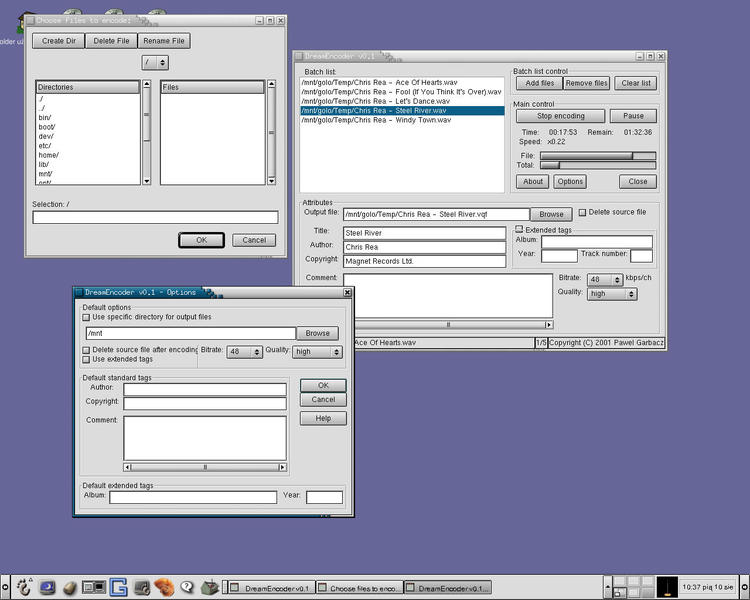Hide the panel using its right edge arrow

745,587
